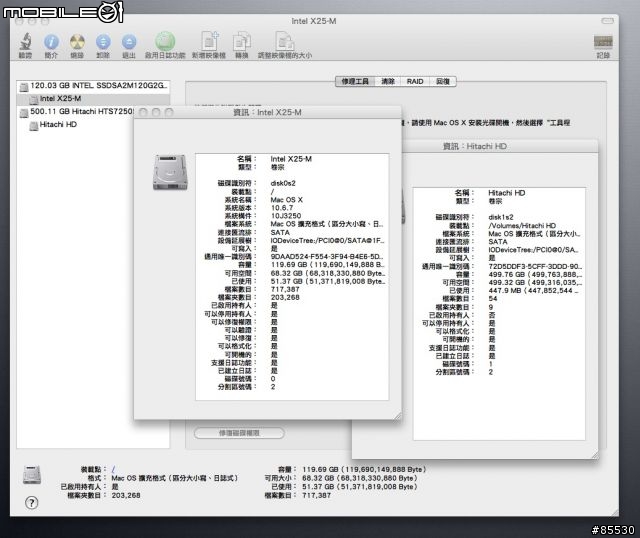This screenshot has width=640, height=538.
Task: Click the Intel X25-M info window resize corner
Action: tap(397, 415)
